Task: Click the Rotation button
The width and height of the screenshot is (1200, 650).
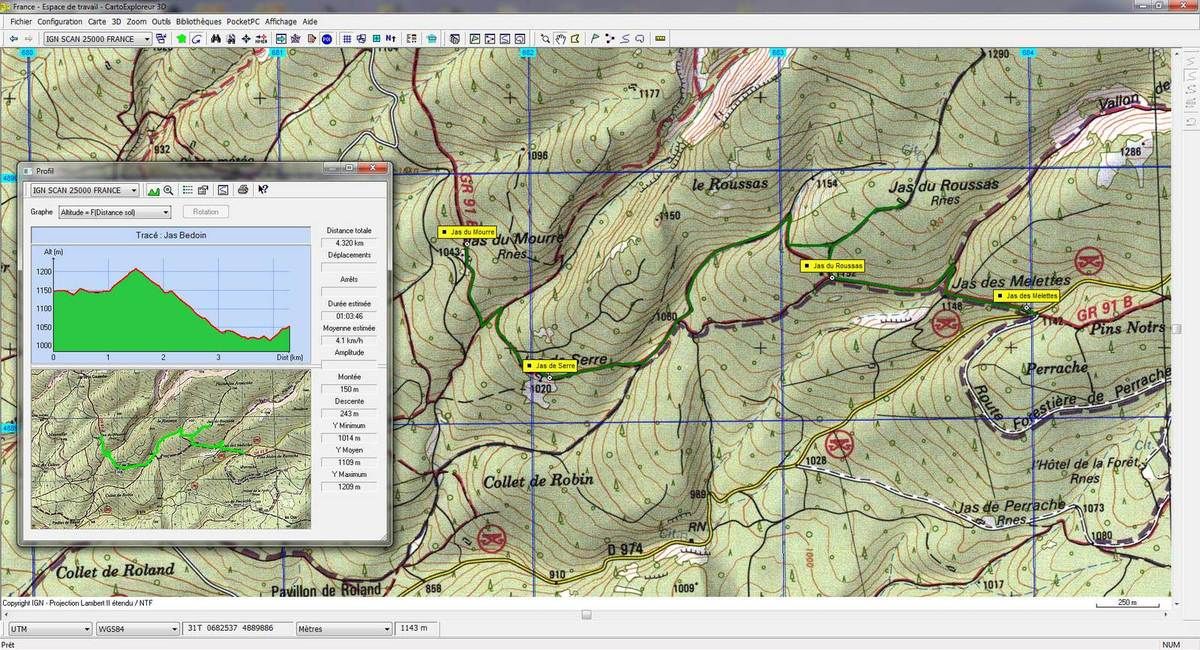Action: pos(206,212)
